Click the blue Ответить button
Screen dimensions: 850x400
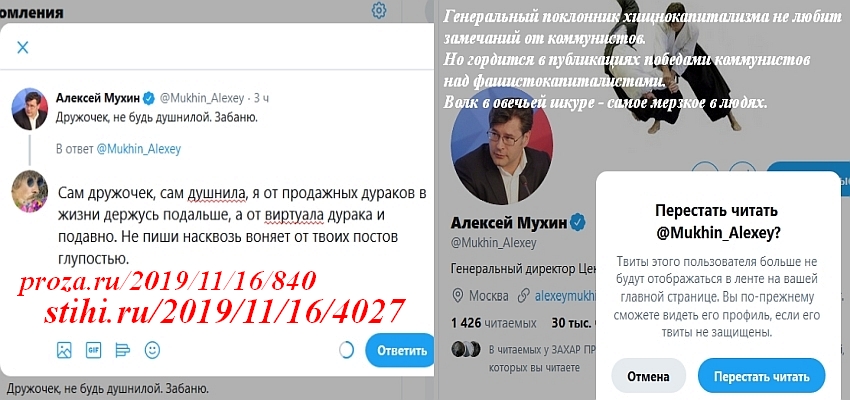pyautogui.click(x=400, y=350)
